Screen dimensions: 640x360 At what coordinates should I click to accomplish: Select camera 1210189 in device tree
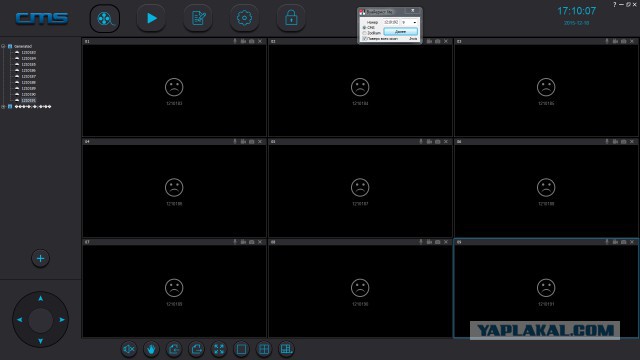tap(28, 89)
